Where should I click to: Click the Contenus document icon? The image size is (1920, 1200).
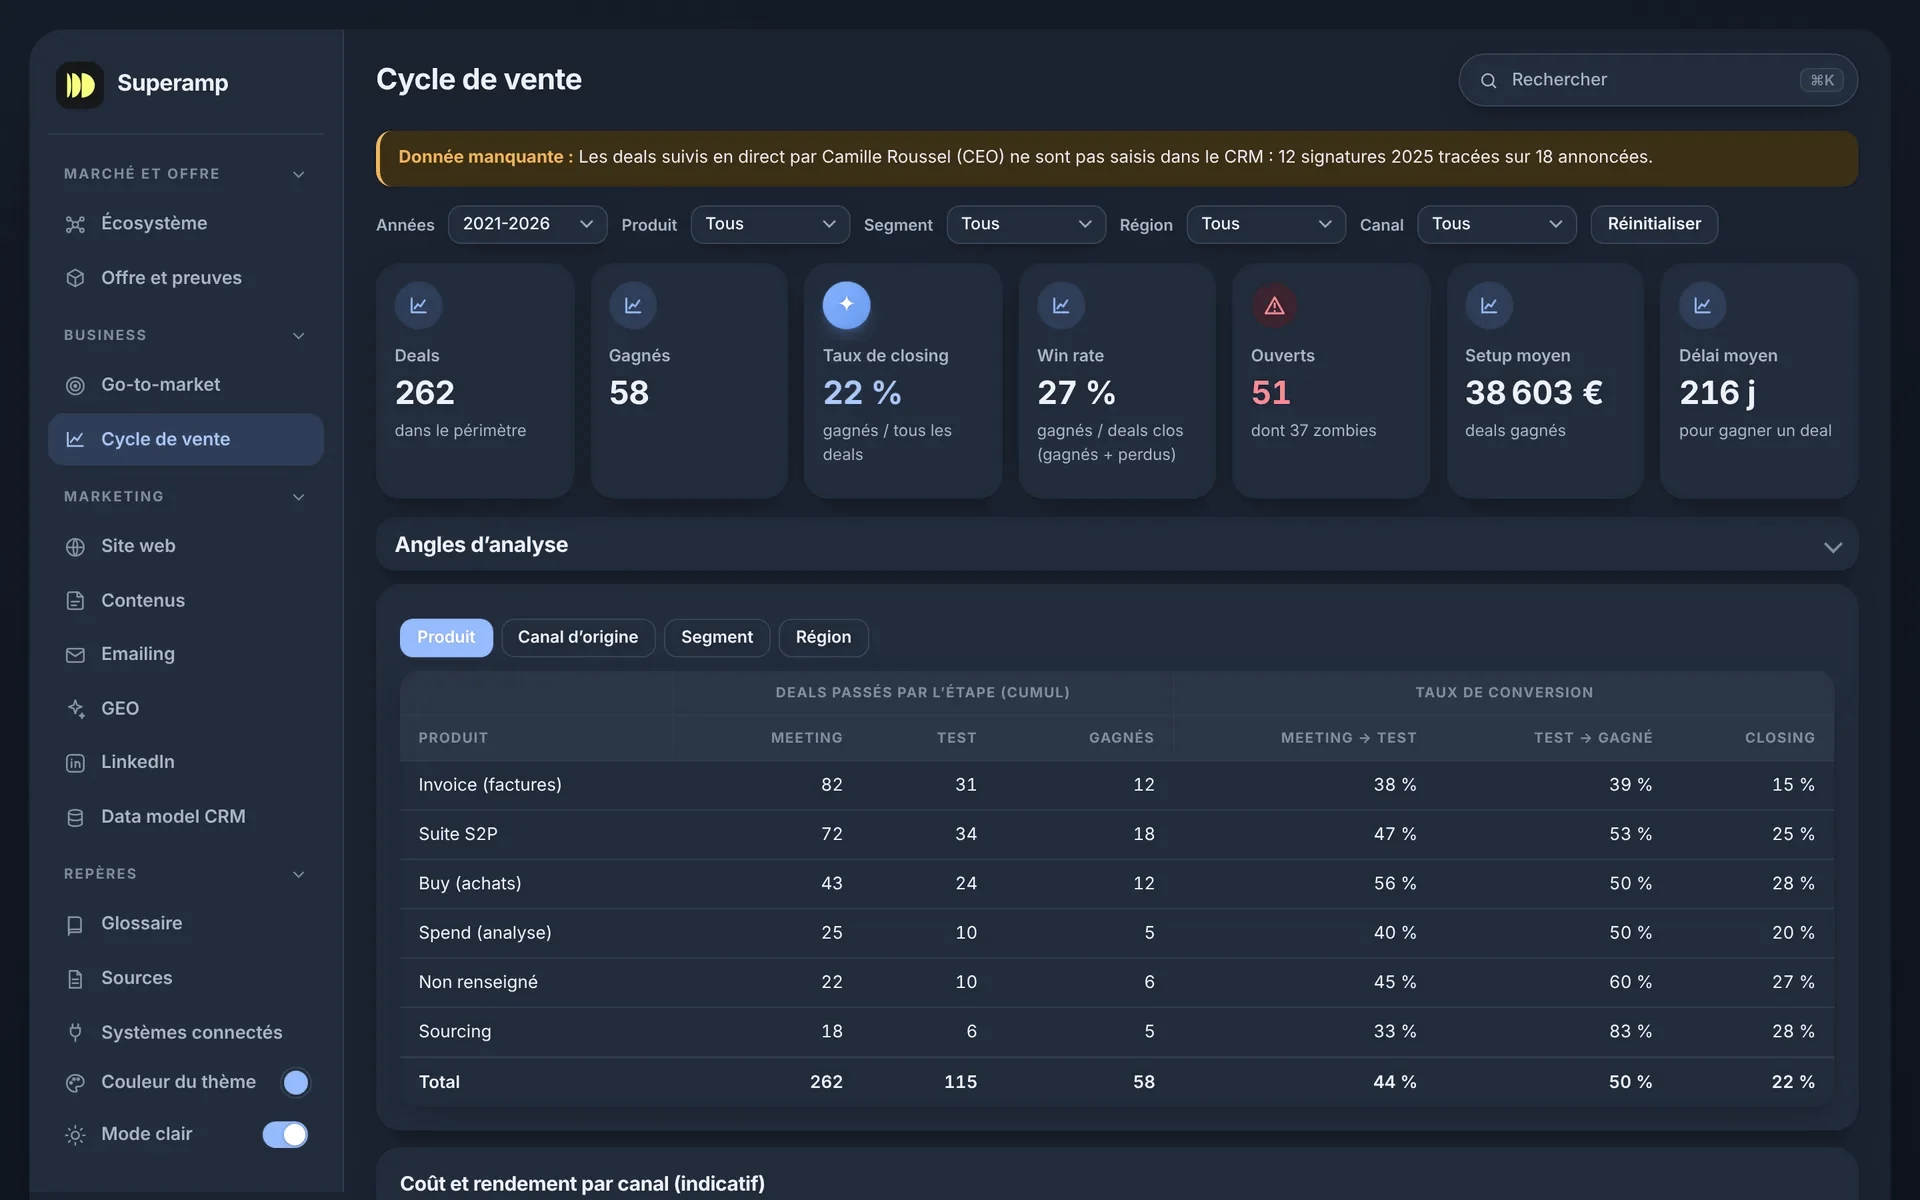75,601
